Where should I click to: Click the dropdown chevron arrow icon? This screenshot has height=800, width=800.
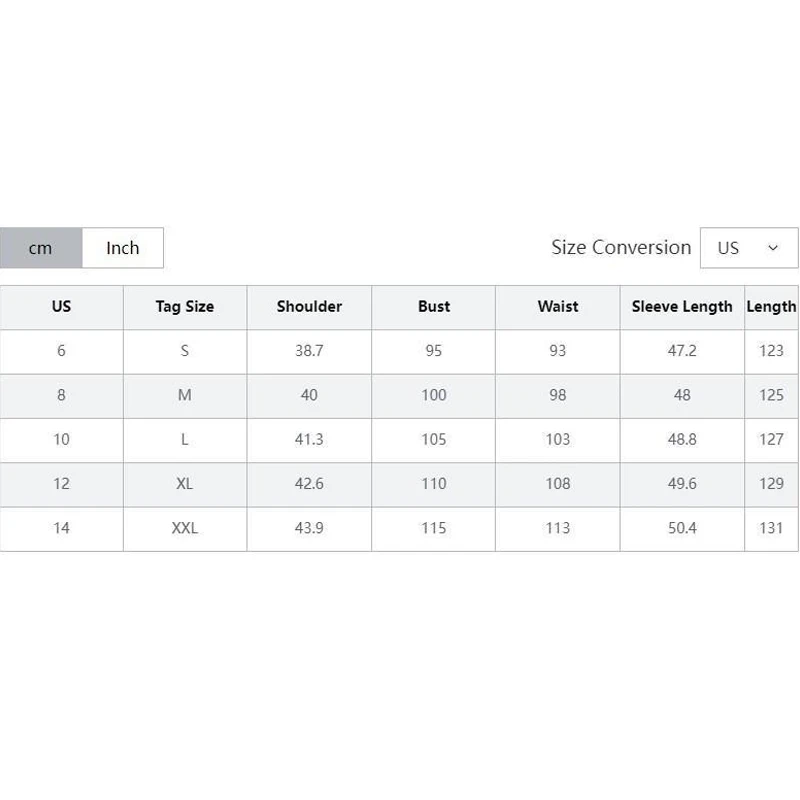[773, 248]
